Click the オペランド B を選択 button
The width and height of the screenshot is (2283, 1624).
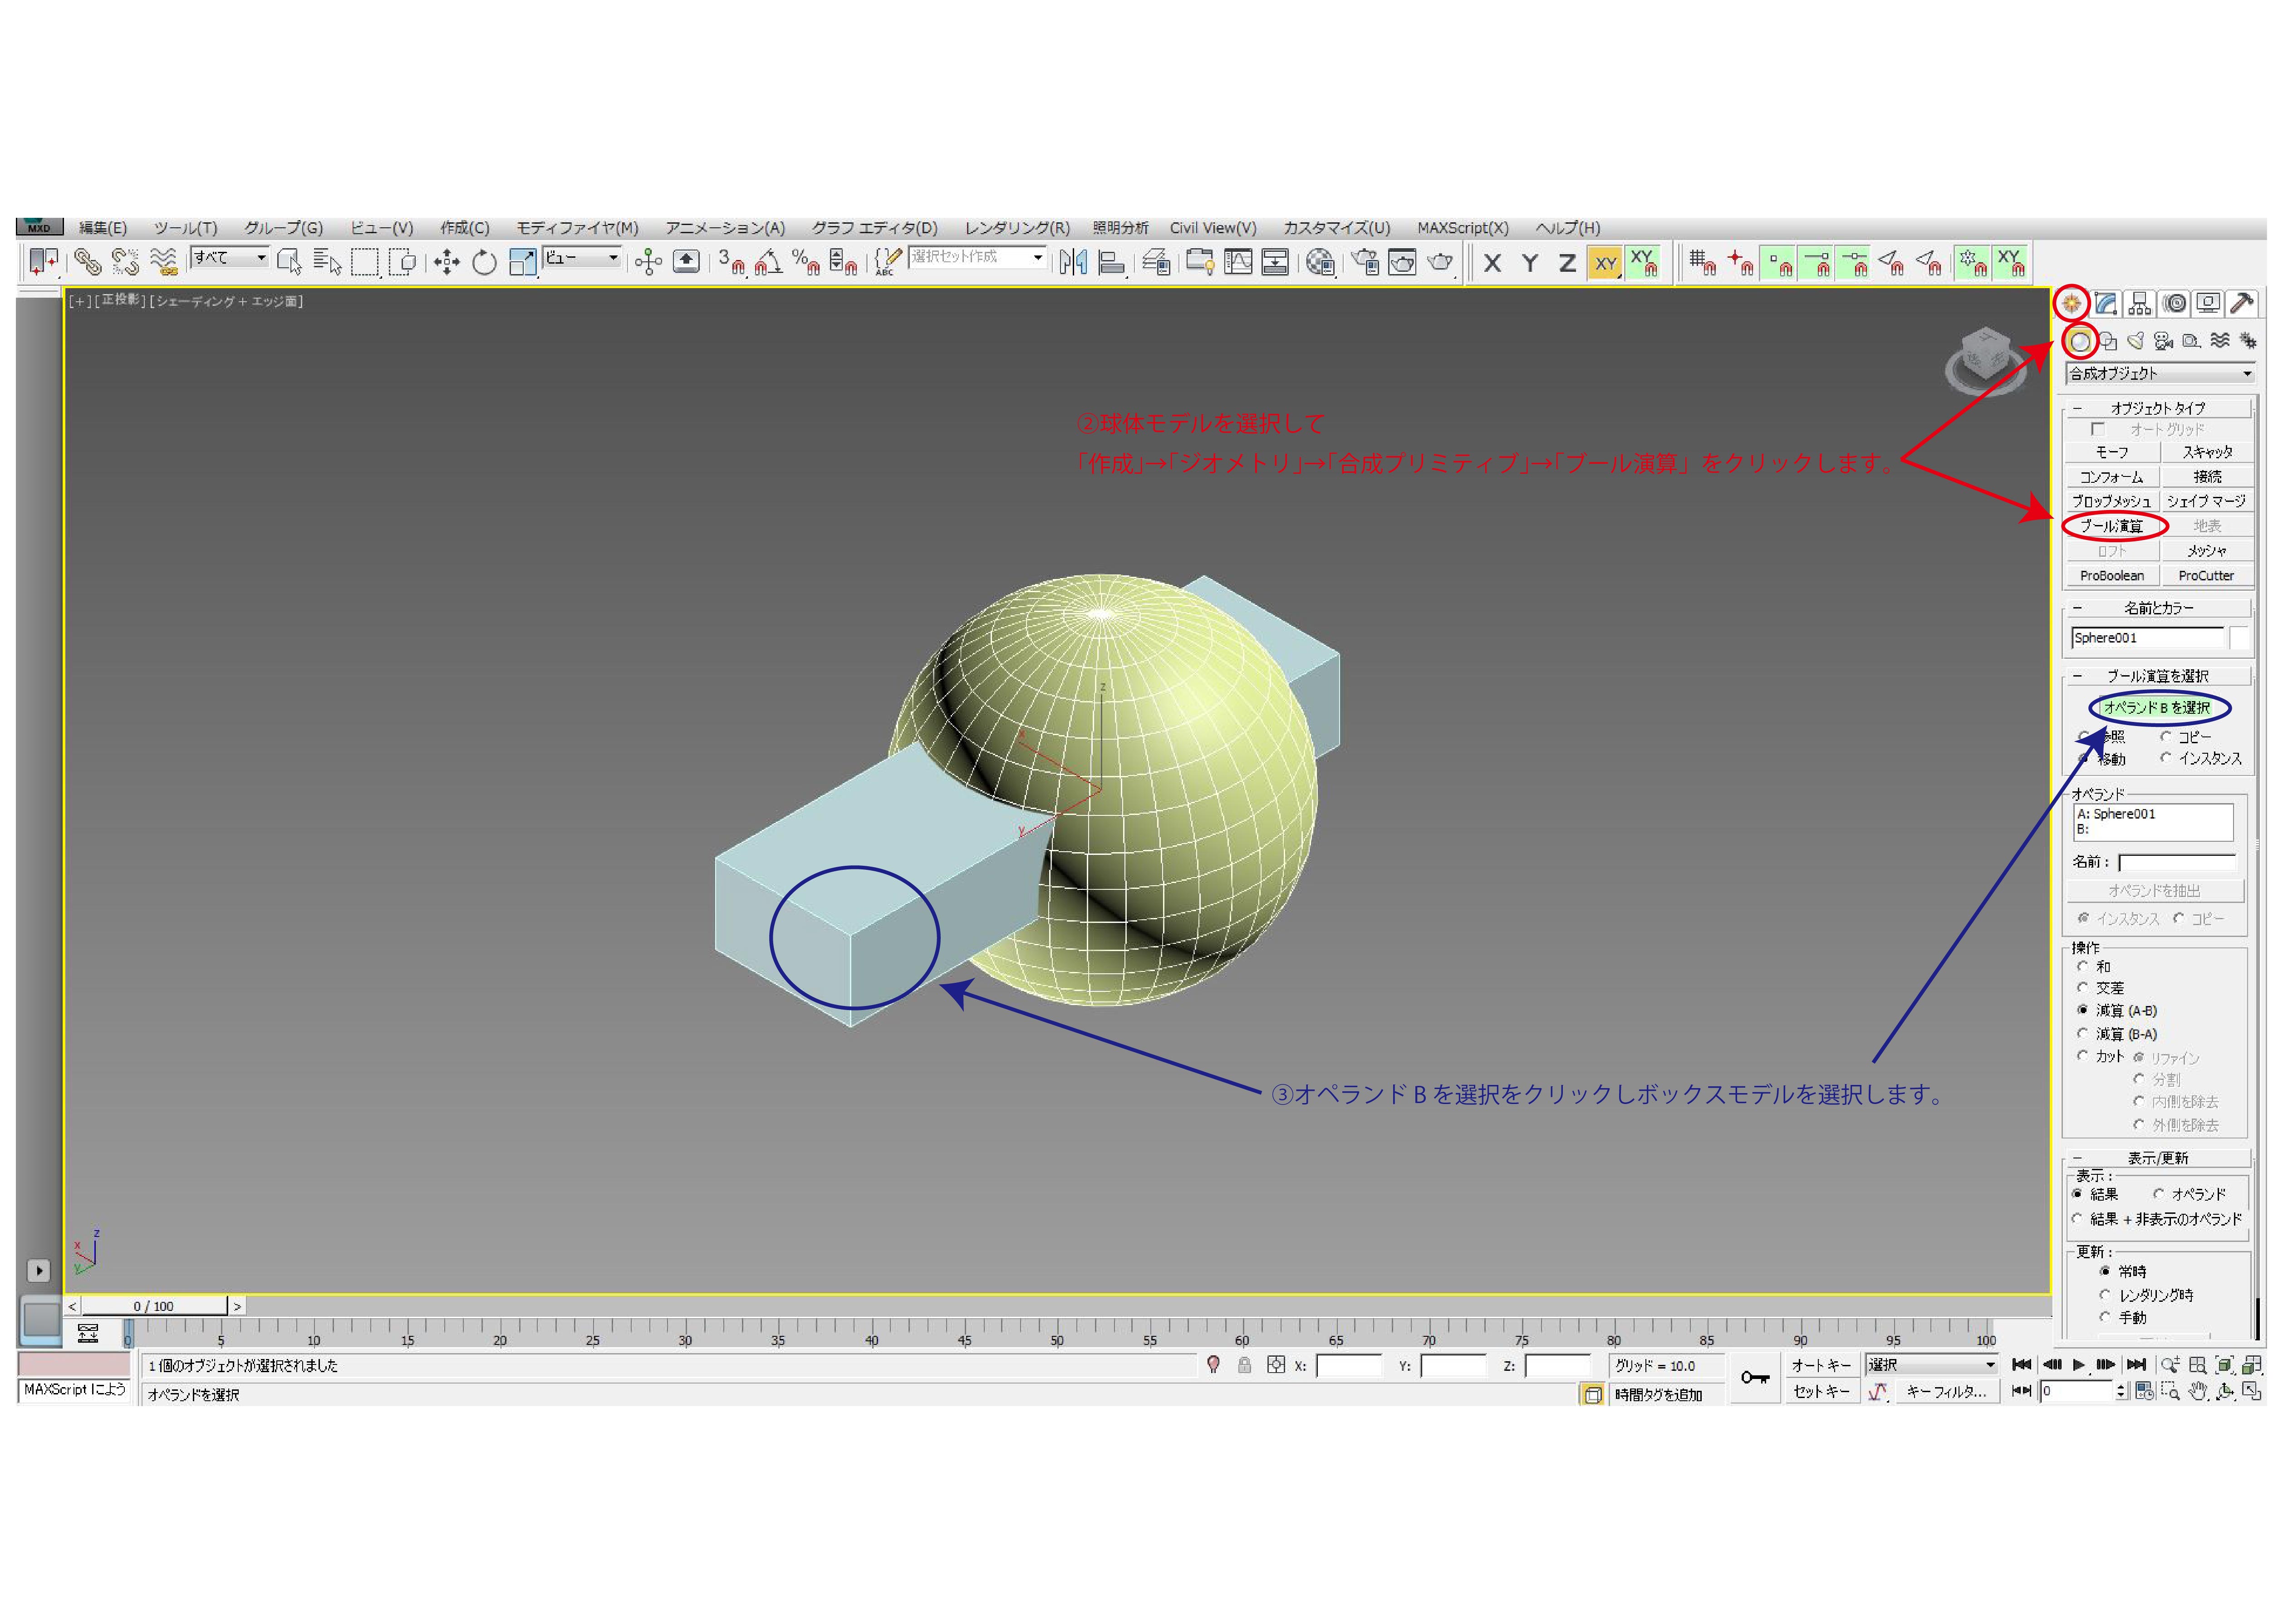coord(2156,708)
